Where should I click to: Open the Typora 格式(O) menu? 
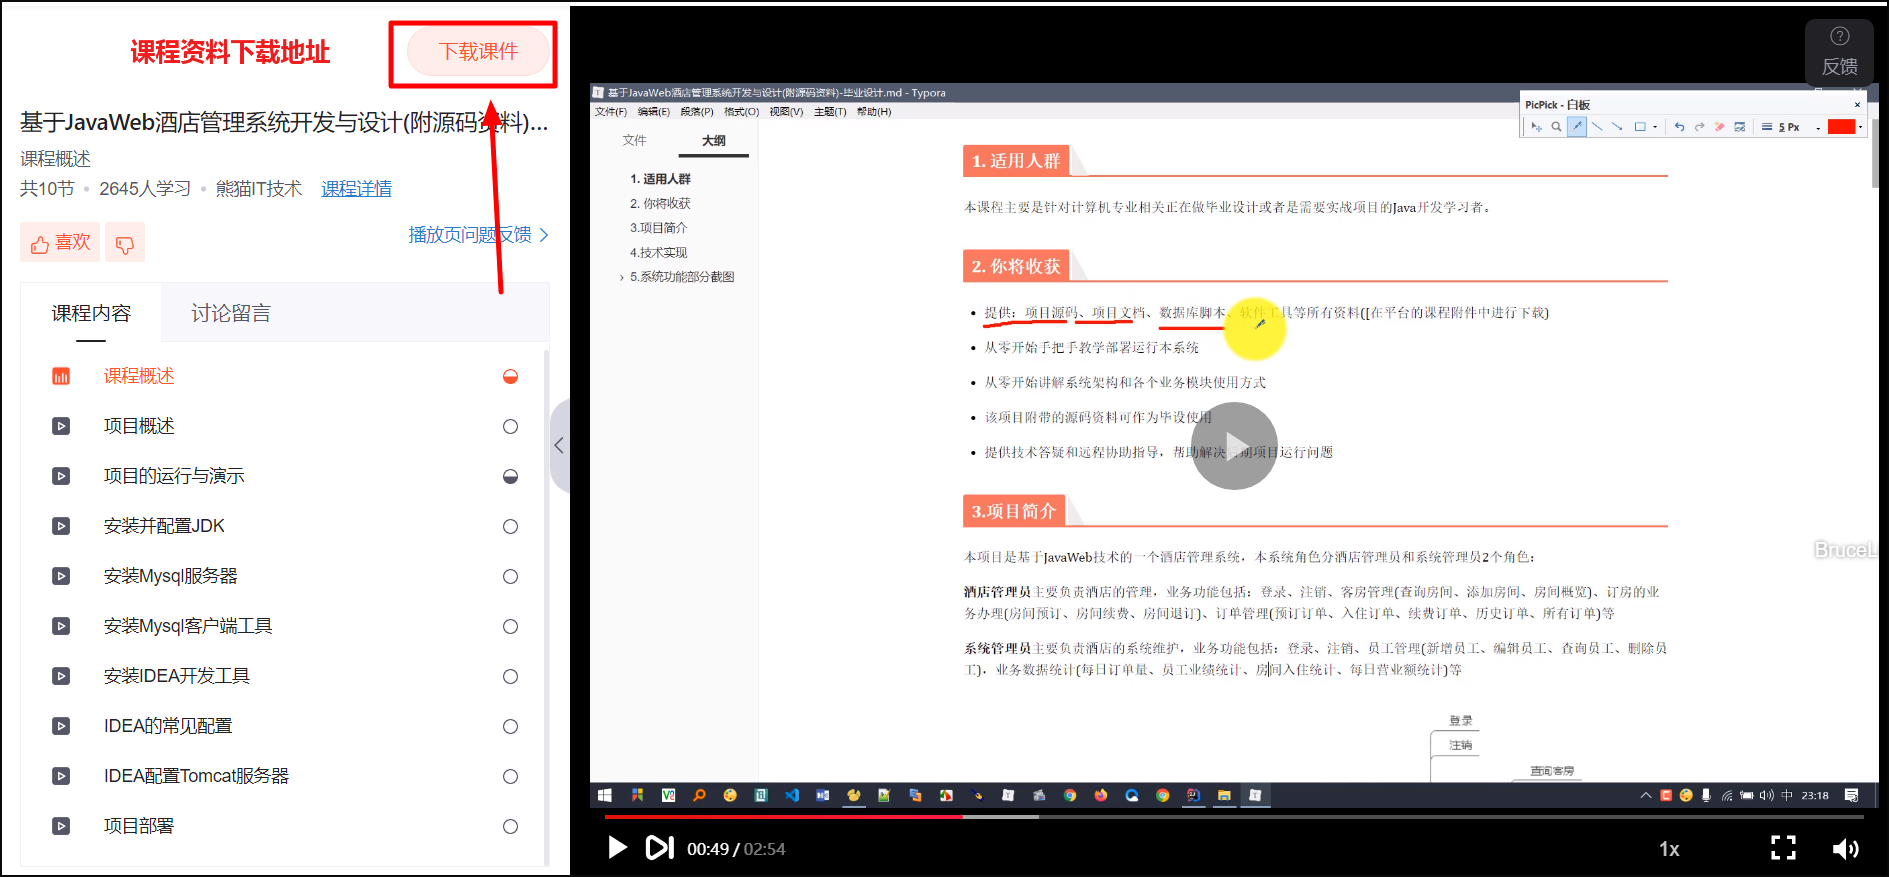(741, 112)
